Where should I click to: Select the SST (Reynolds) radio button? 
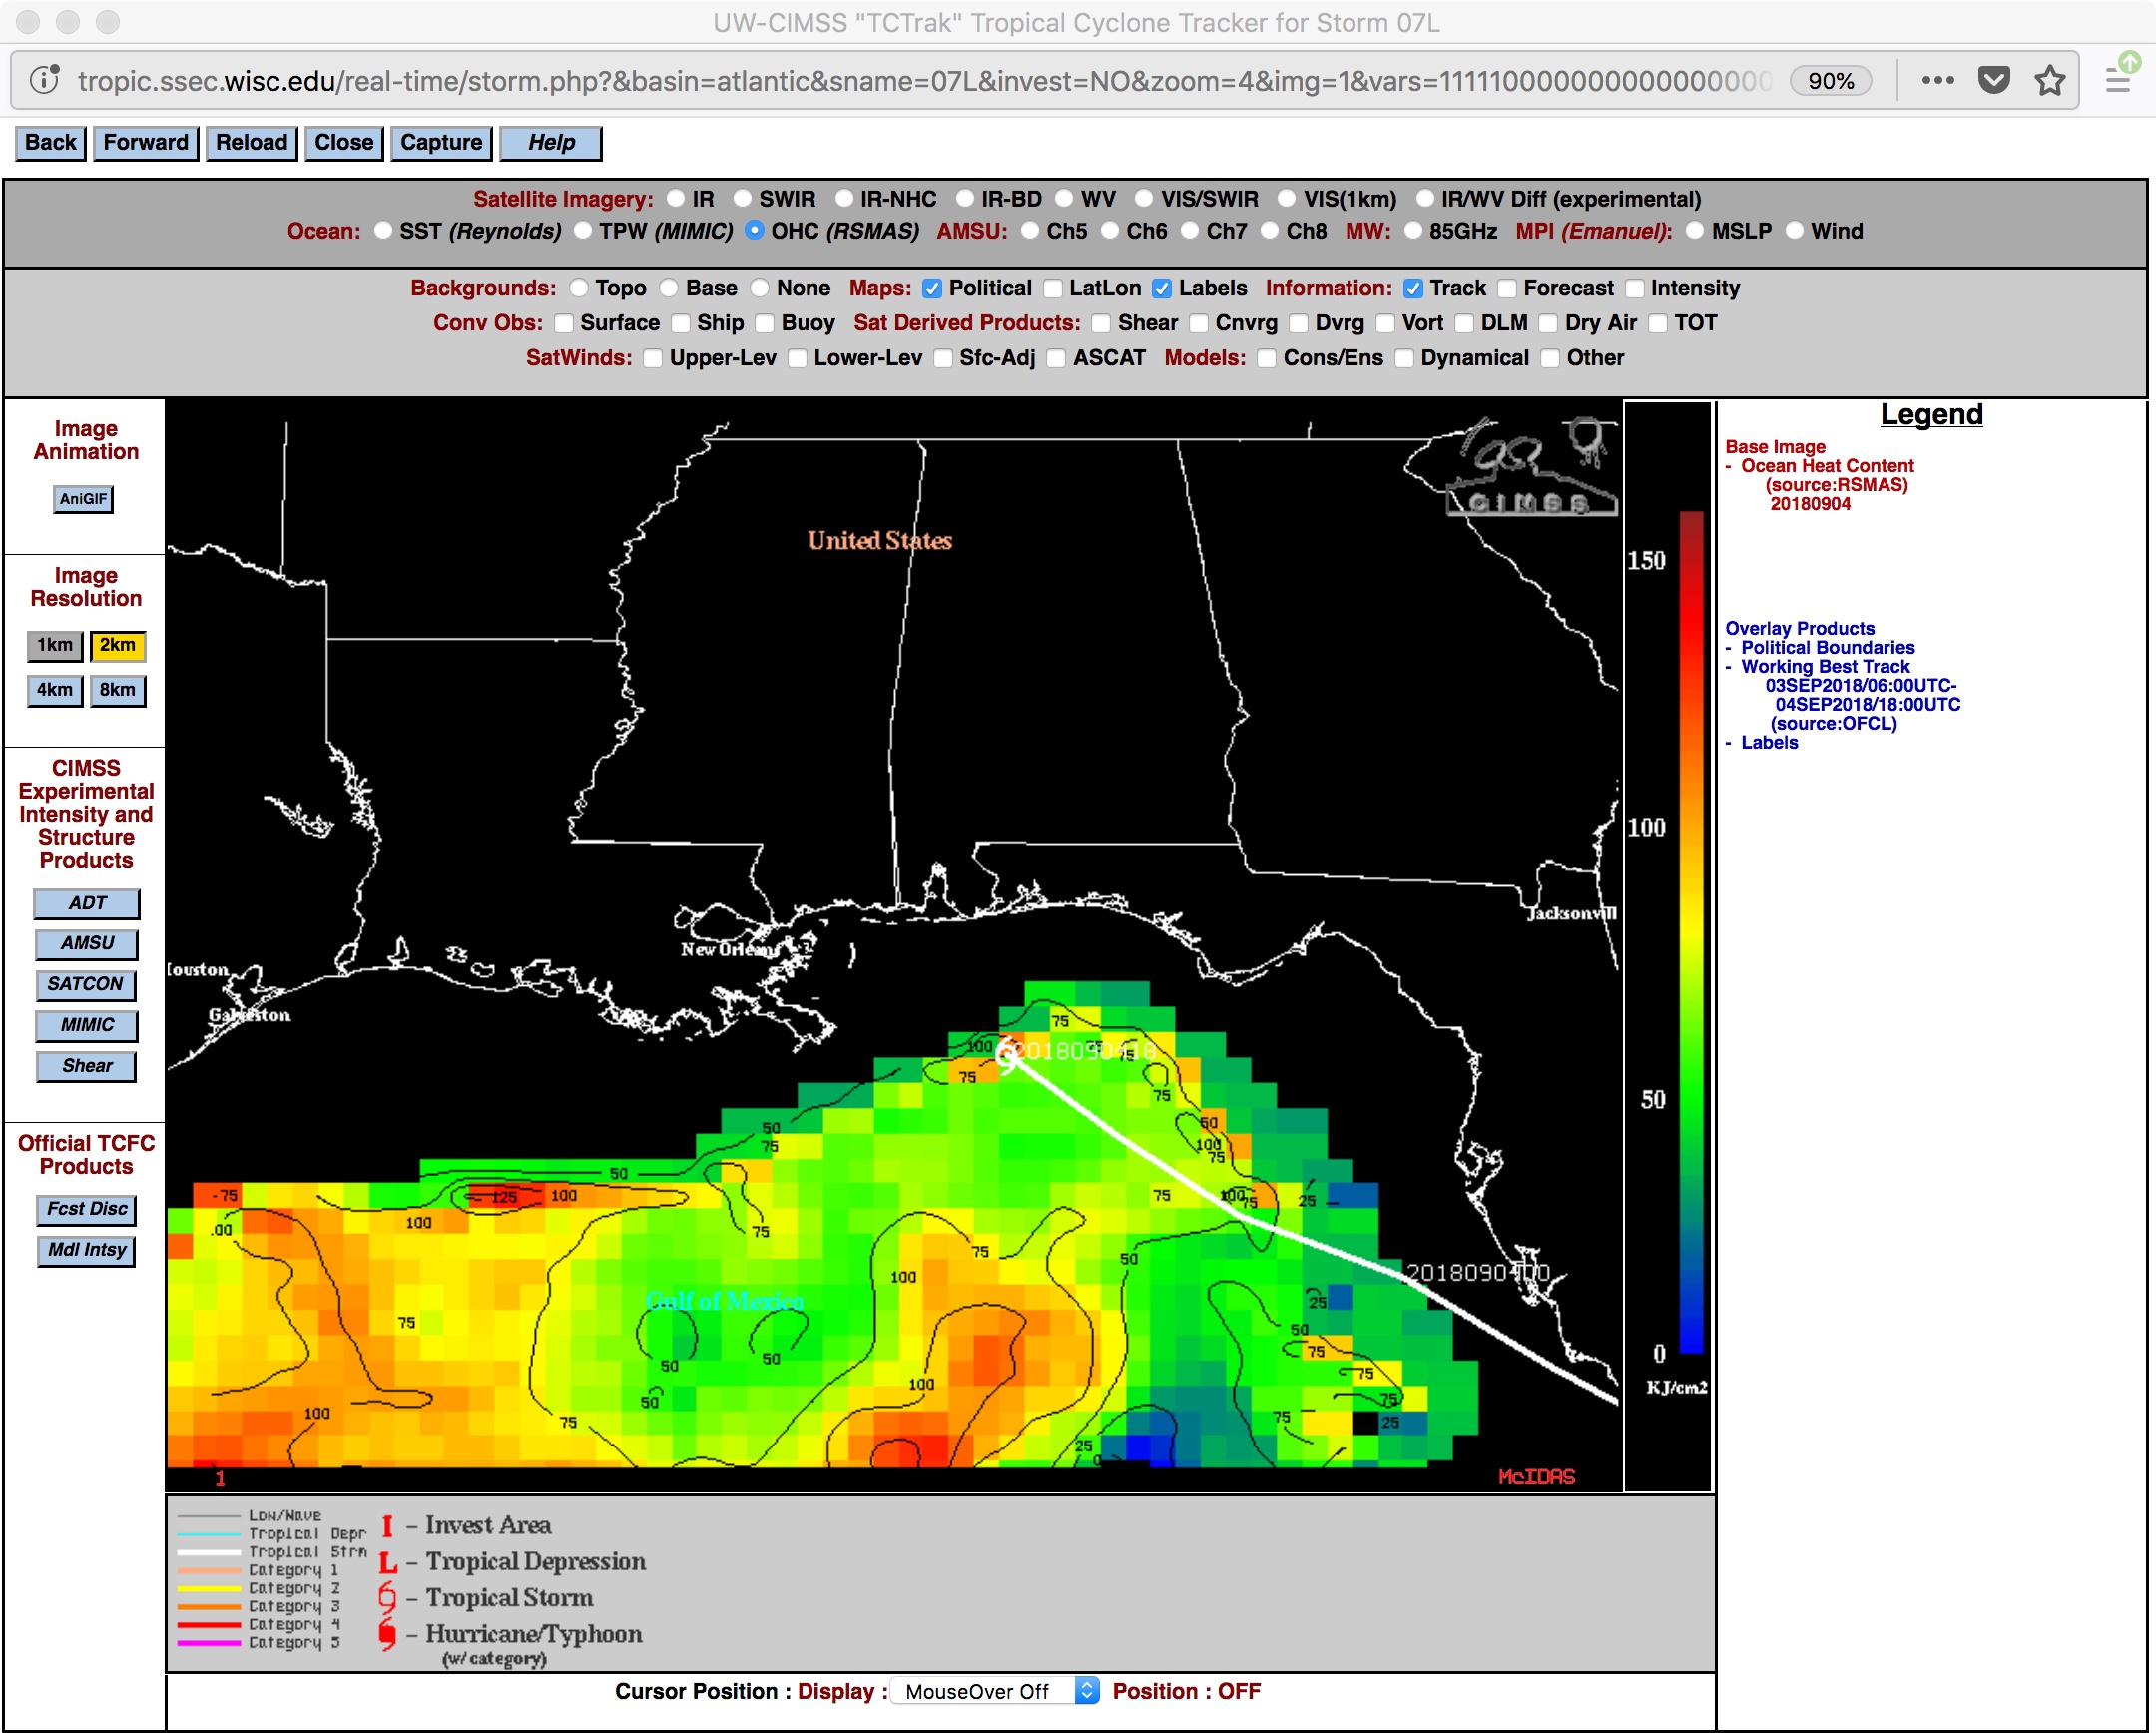383,231
